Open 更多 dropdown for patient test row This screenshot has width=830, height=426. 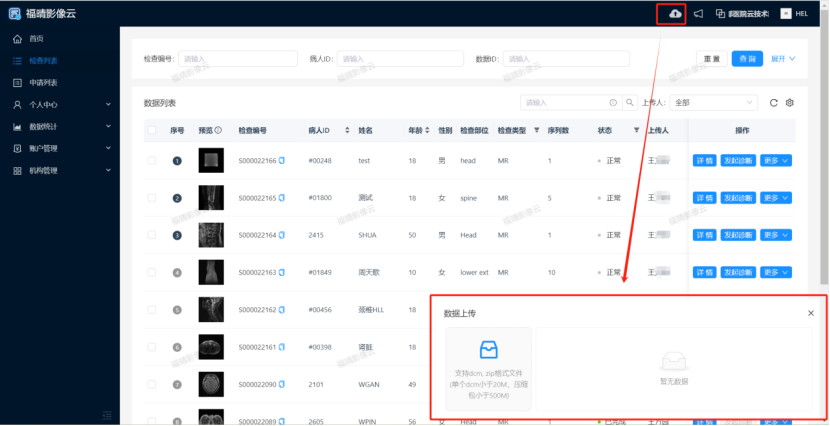click(776, 160)
